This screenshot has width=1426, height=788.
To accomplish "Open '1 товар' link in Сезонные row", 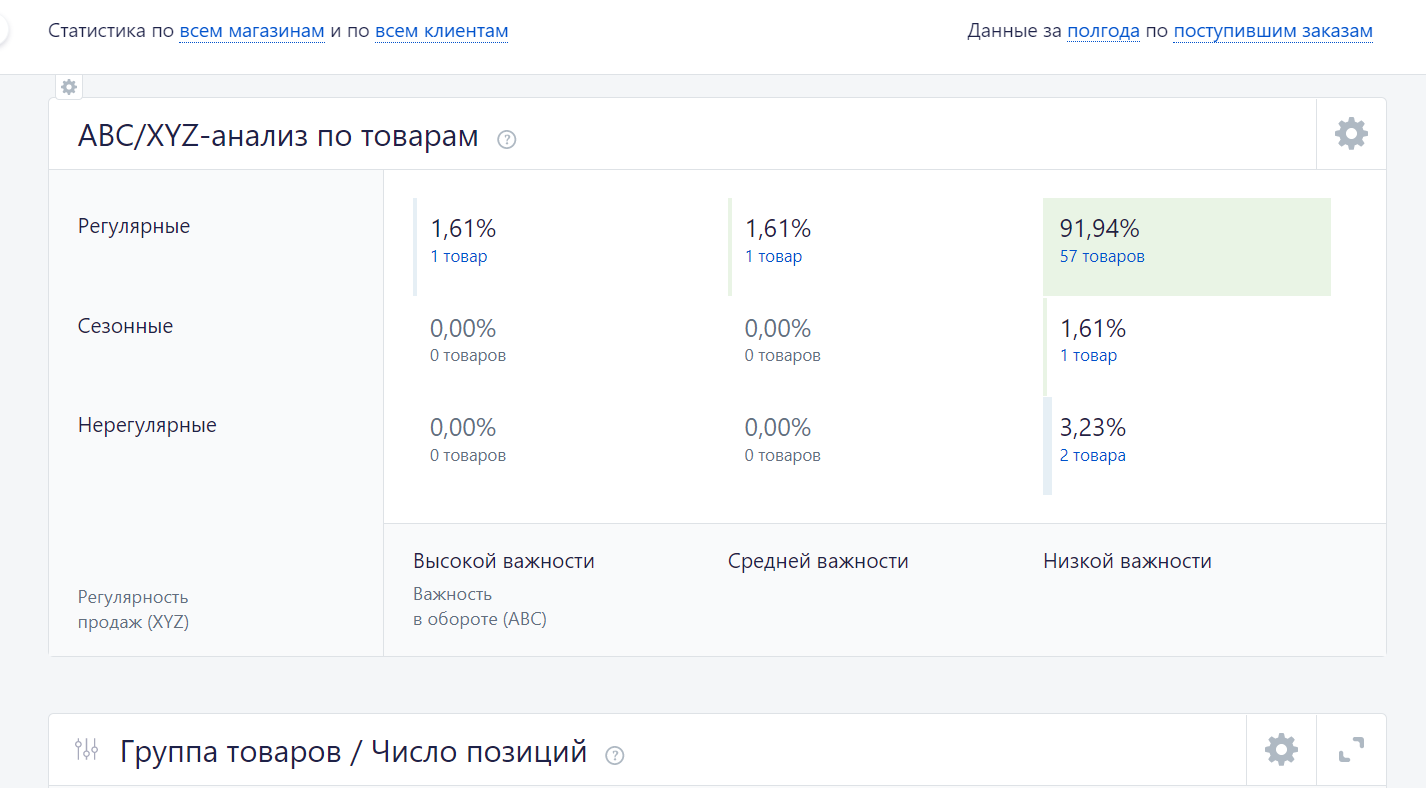I will 1088,355.
